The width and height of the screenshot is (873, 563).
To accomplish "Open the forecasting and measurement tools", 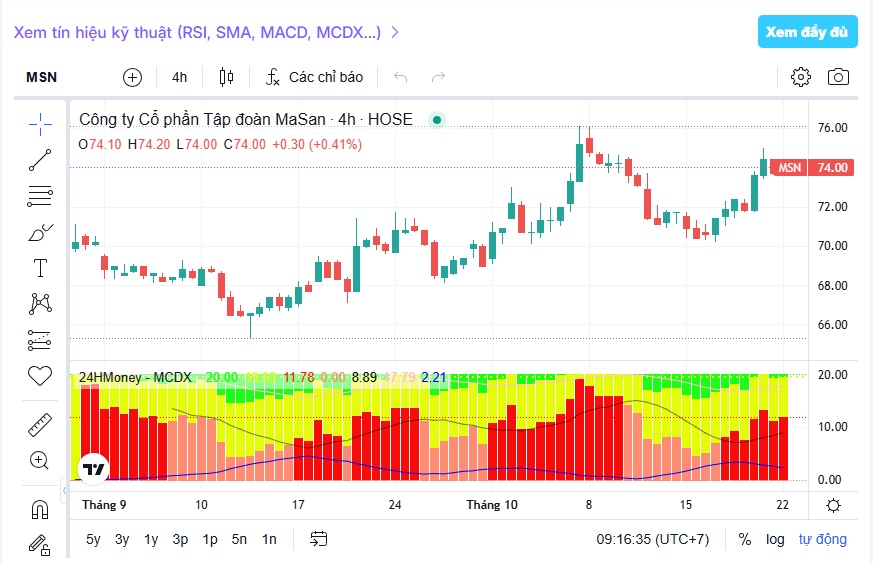I will (40, 340).
